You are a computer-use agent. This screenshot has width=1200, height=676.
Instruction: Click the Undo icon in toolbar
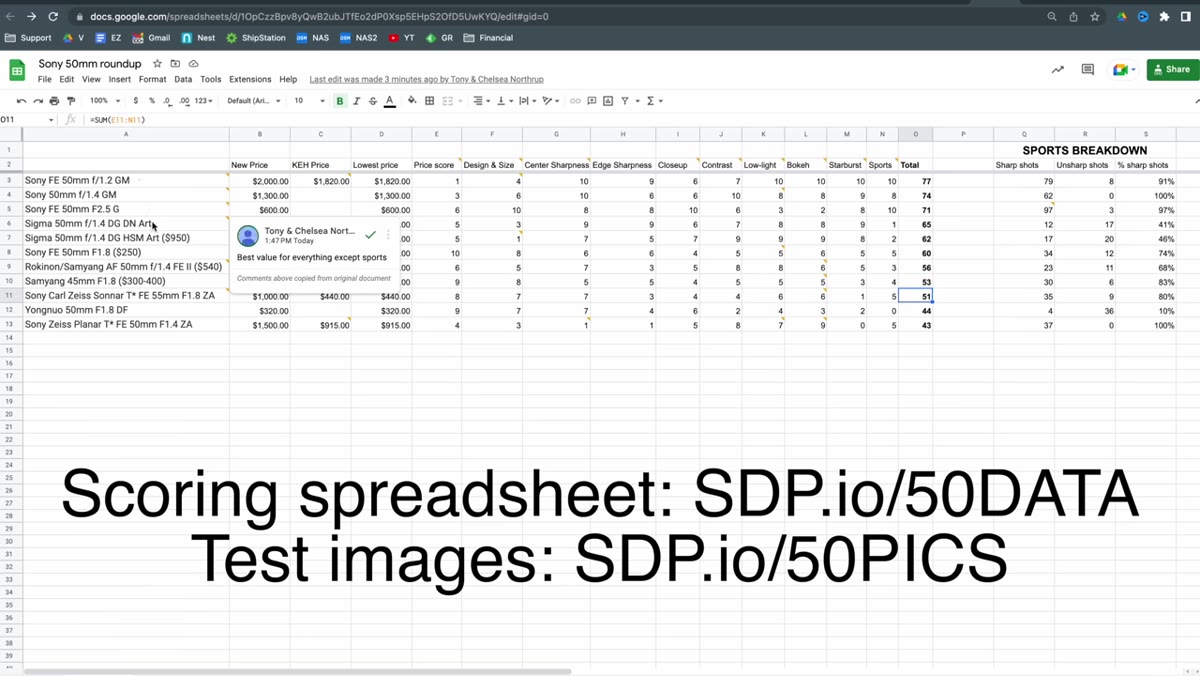(x=22, y=101)
